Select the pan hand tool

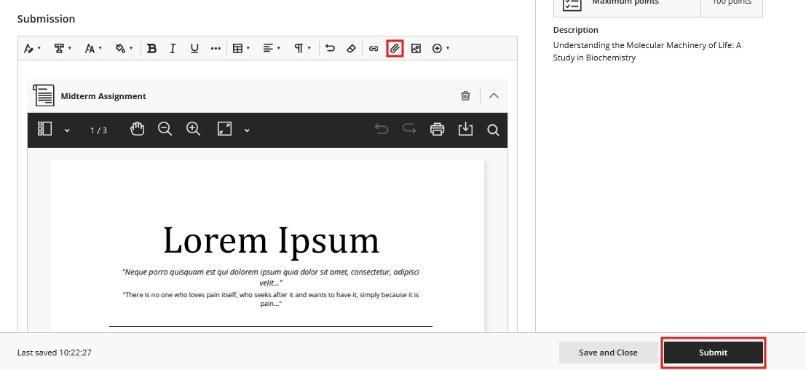point(137,129)
